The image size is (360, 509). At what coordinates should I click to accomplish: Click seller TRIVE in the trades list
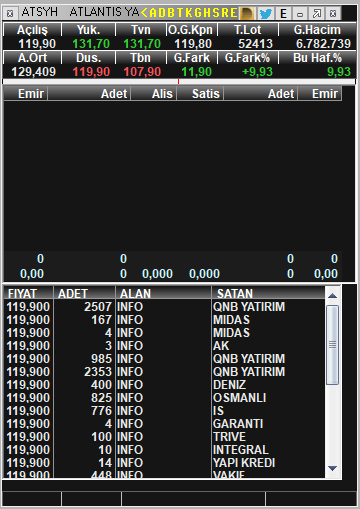pyautogui.click(x=229, y=437)
